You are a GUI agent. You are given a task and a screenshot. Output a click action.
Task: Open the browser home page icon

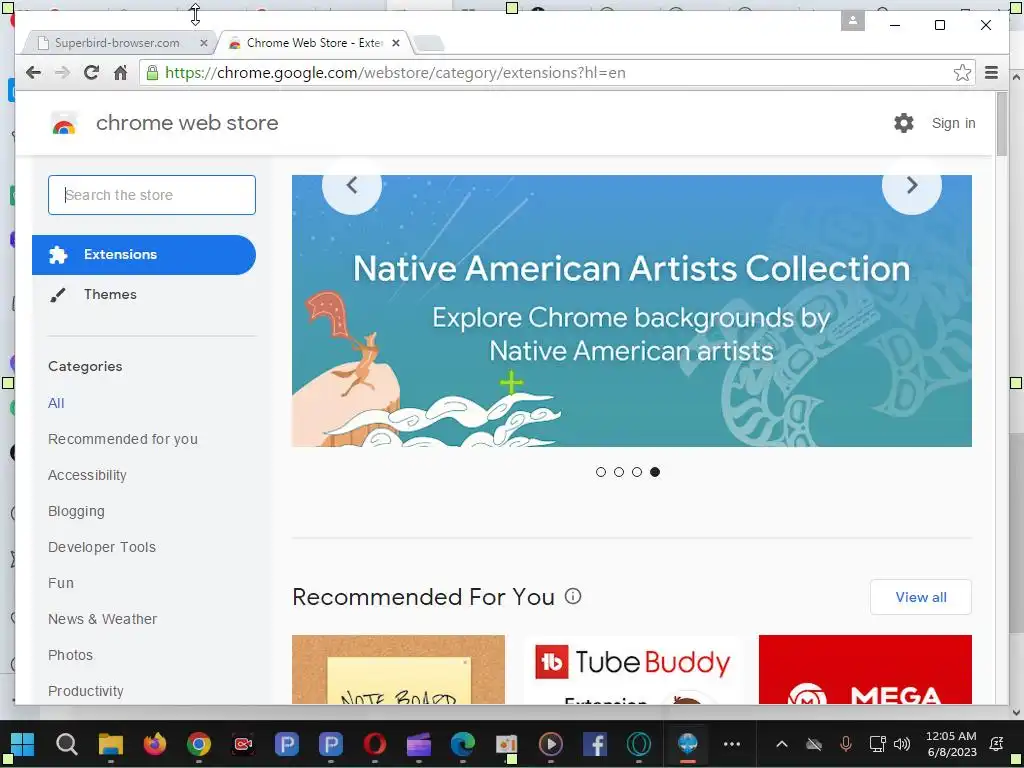(x=120, y=72)
